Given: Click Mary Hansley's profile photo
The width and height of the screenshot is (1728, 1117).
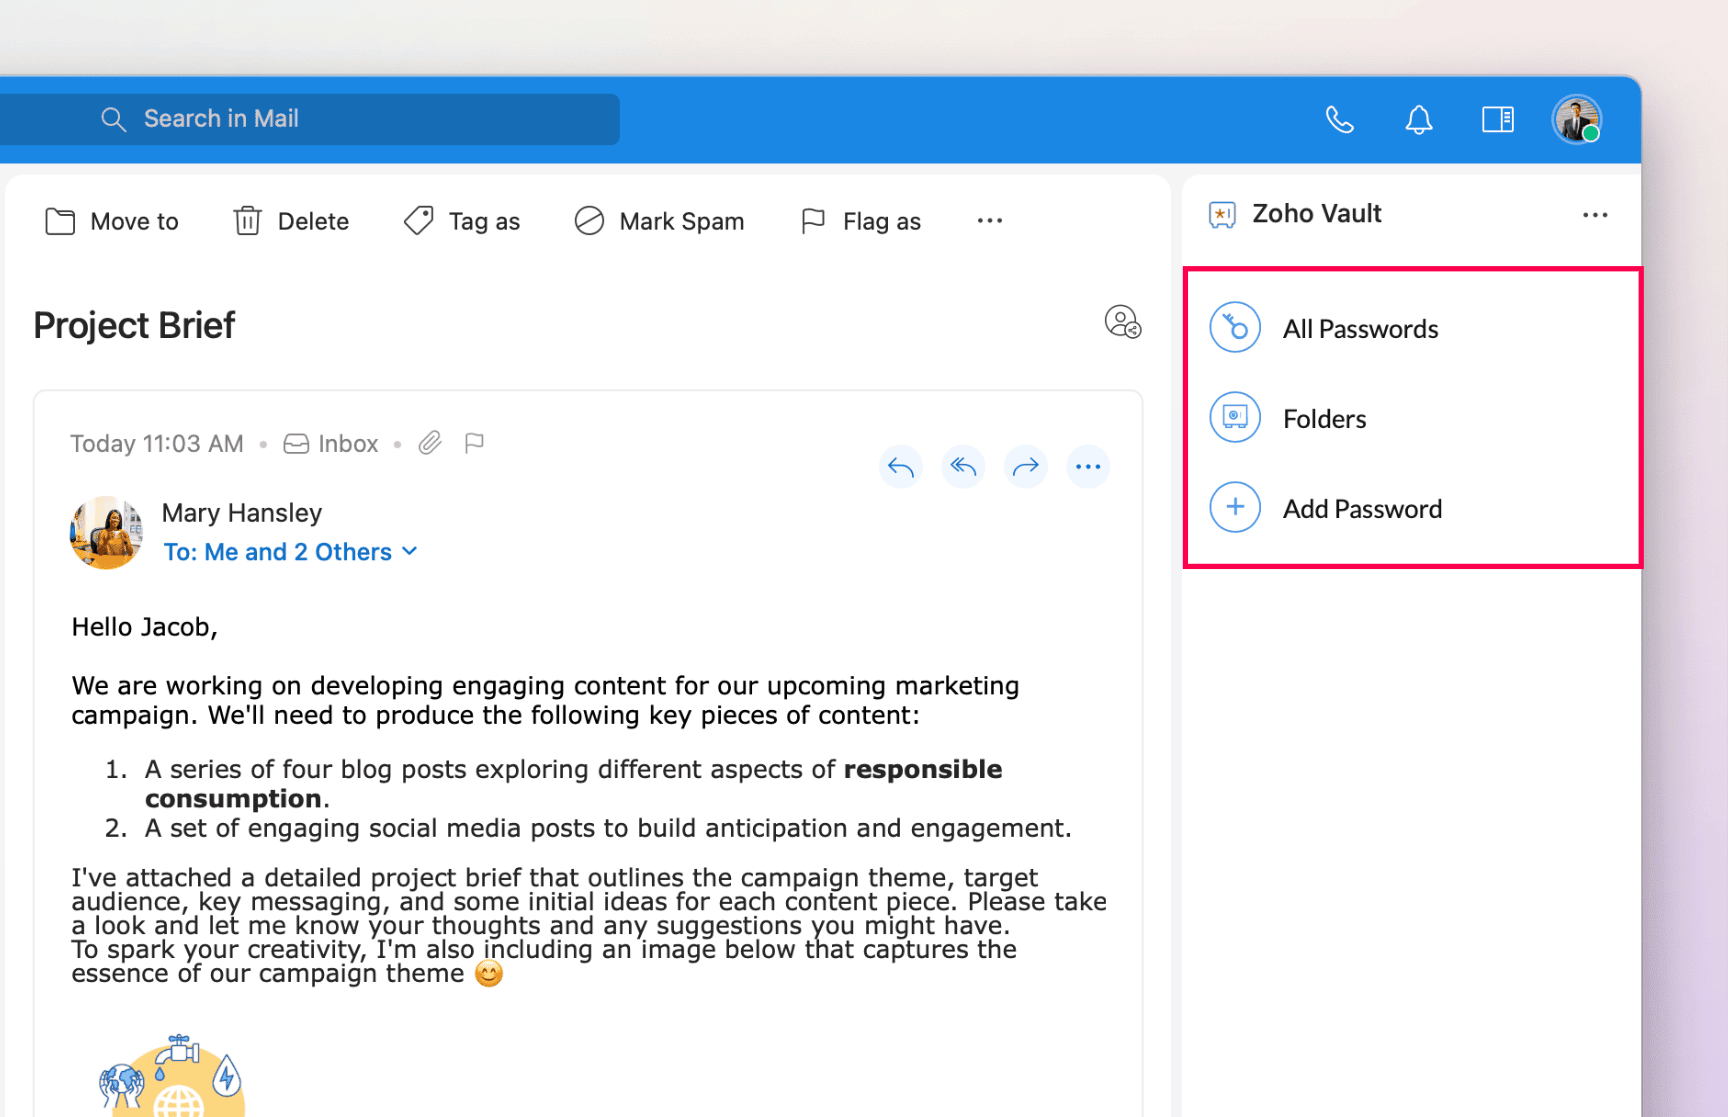Looking at the screenshot, I should (x=106, y=533).
